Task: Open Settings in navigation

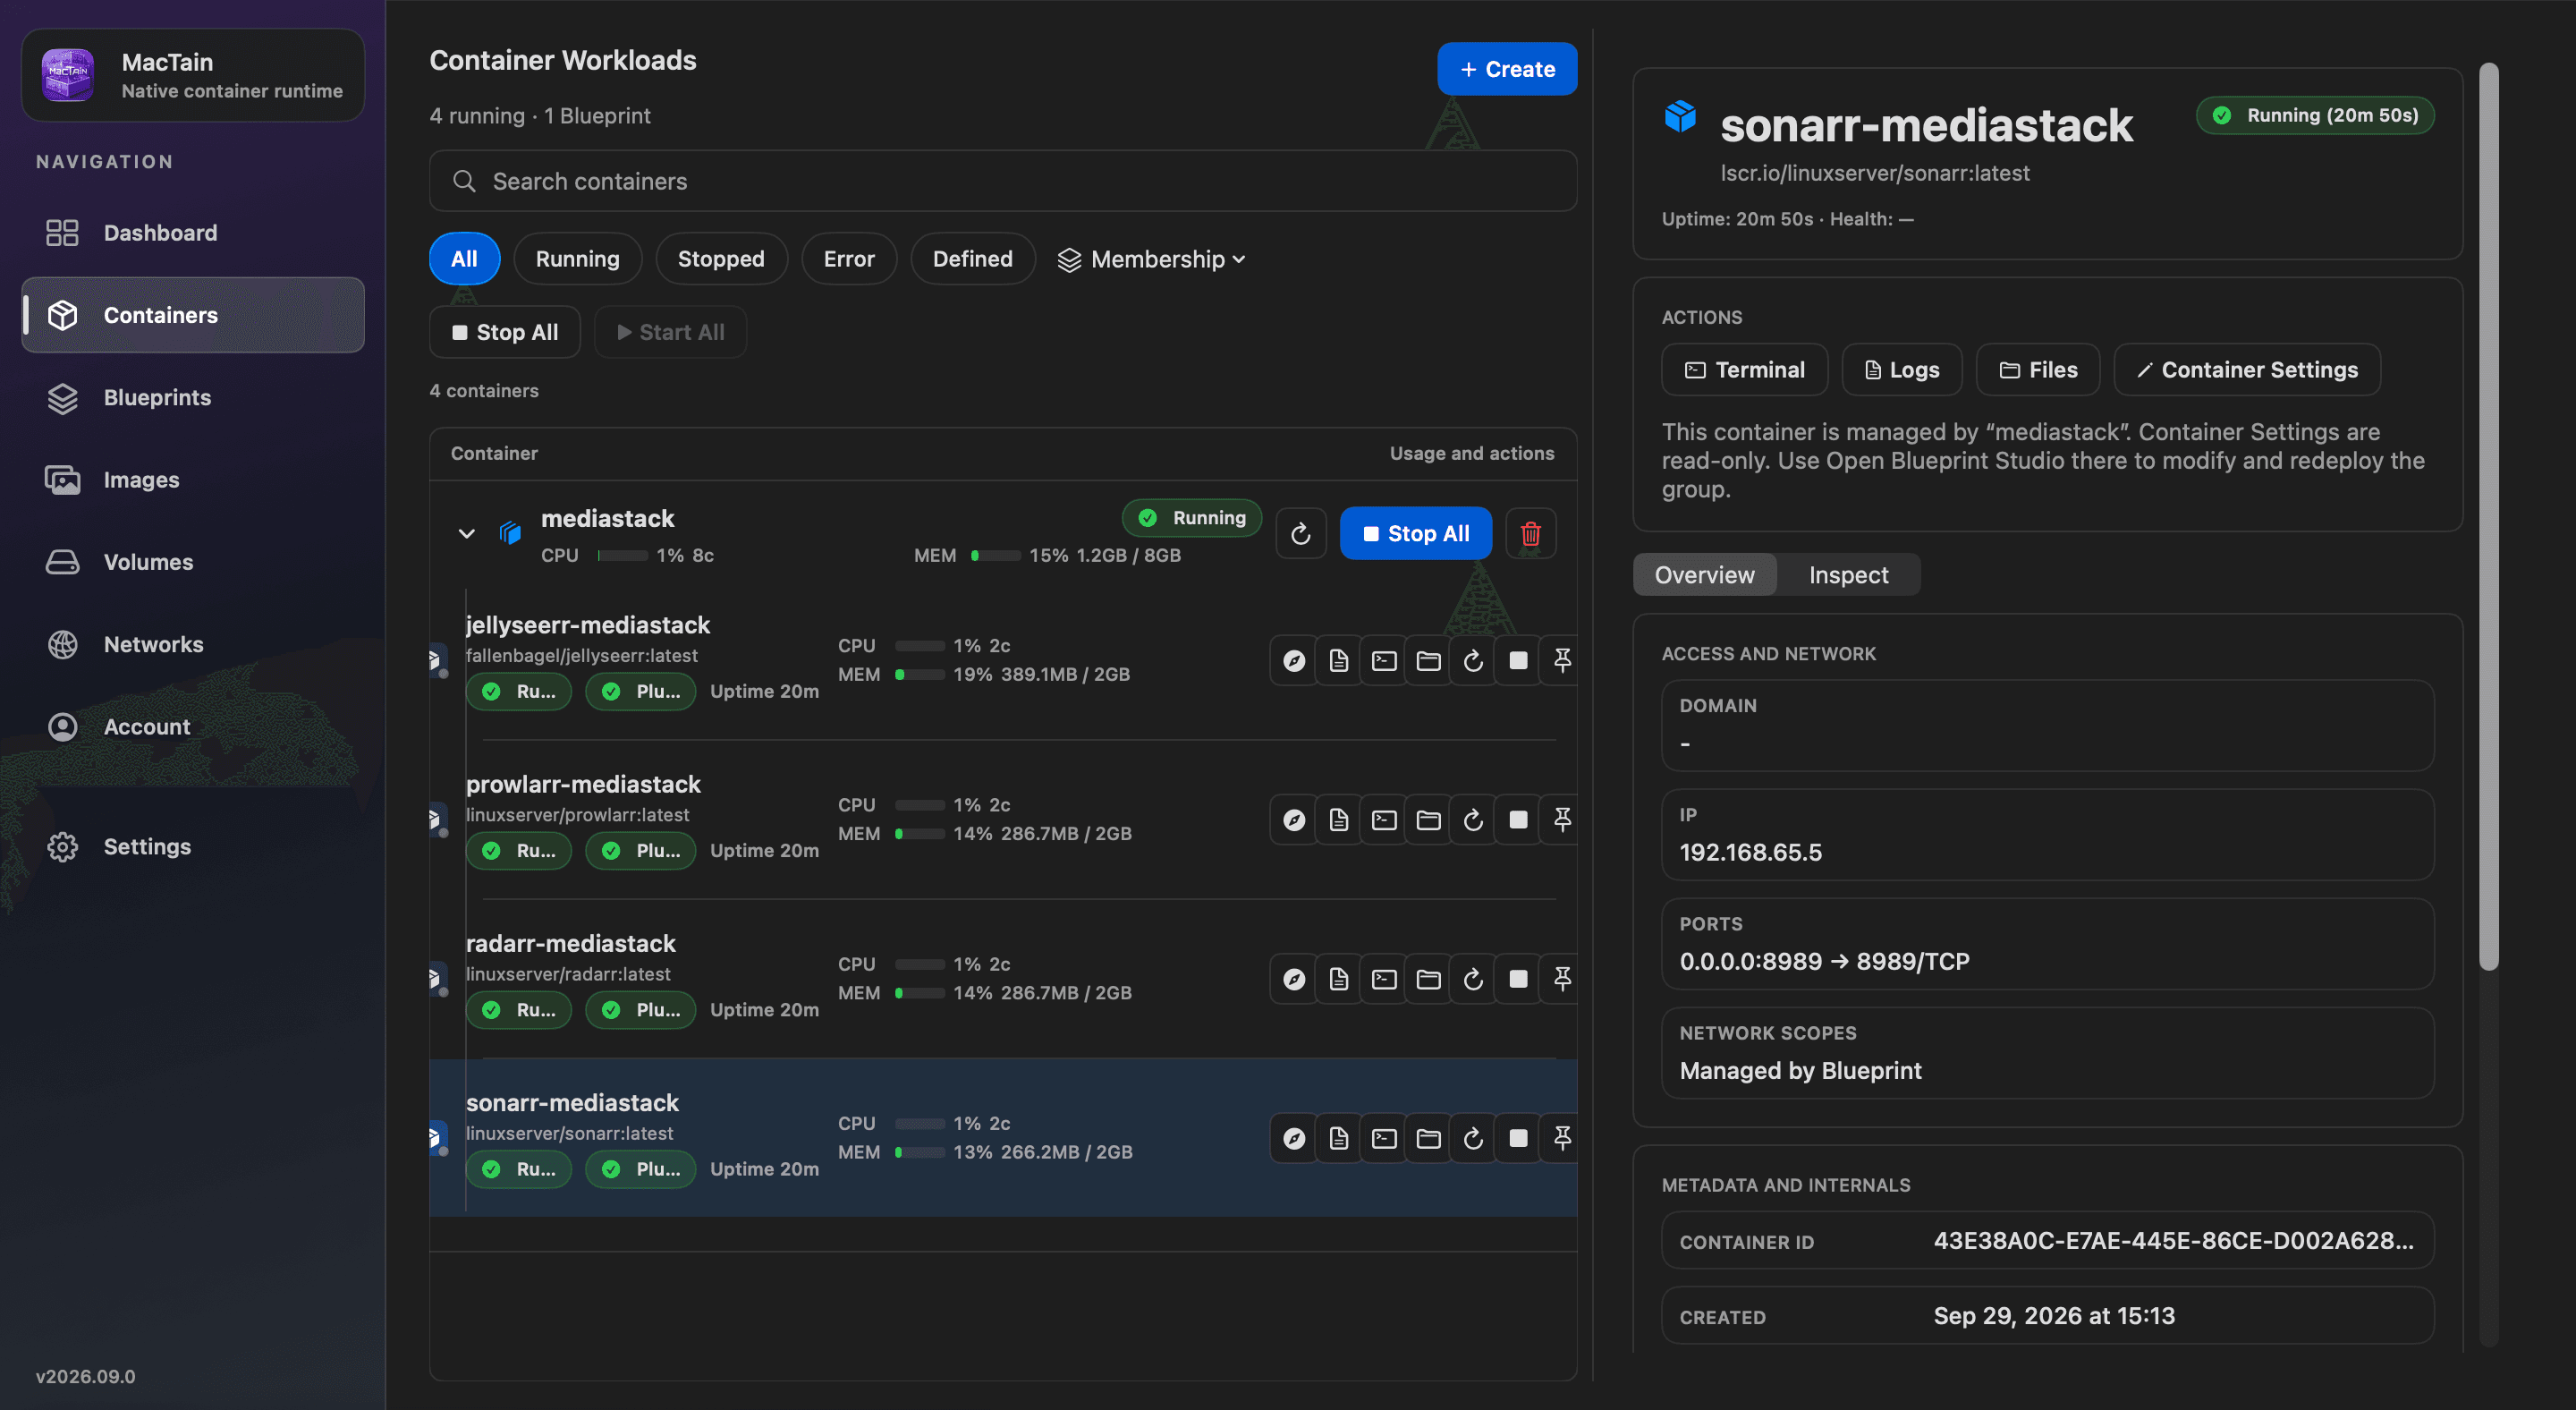Action: tap(193, 847)
